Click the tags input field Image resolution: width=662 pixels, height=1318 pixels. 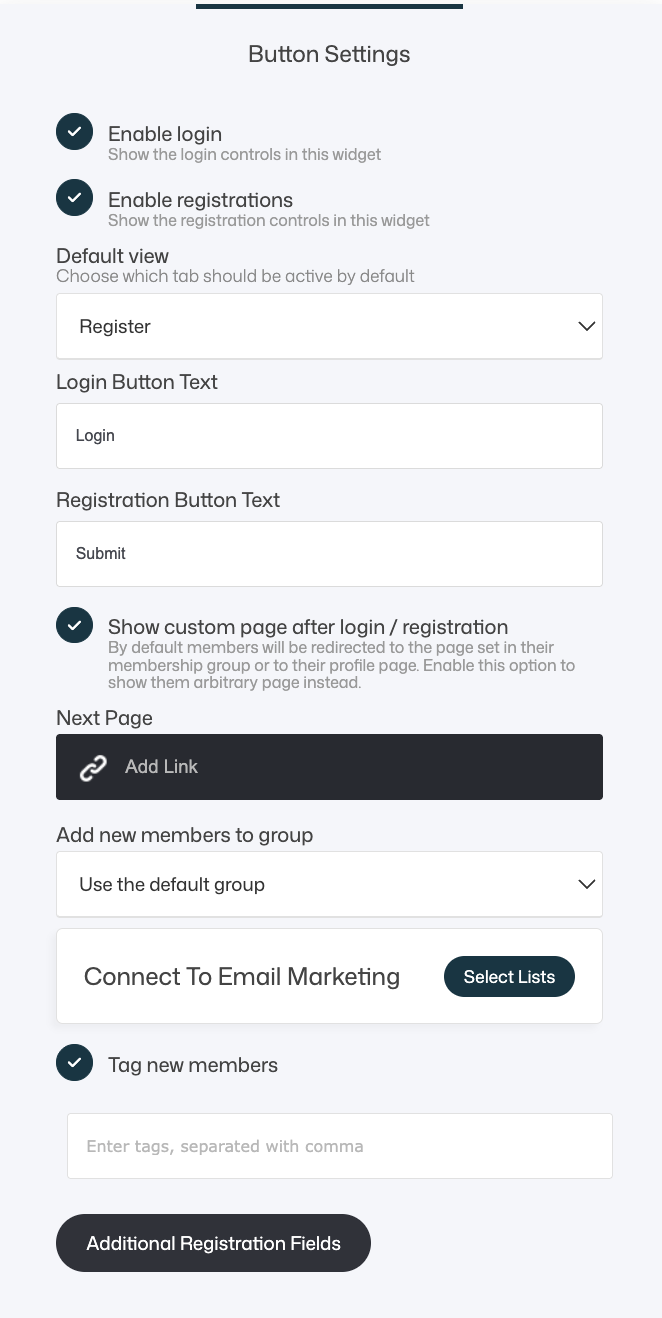click(339, 1146)
